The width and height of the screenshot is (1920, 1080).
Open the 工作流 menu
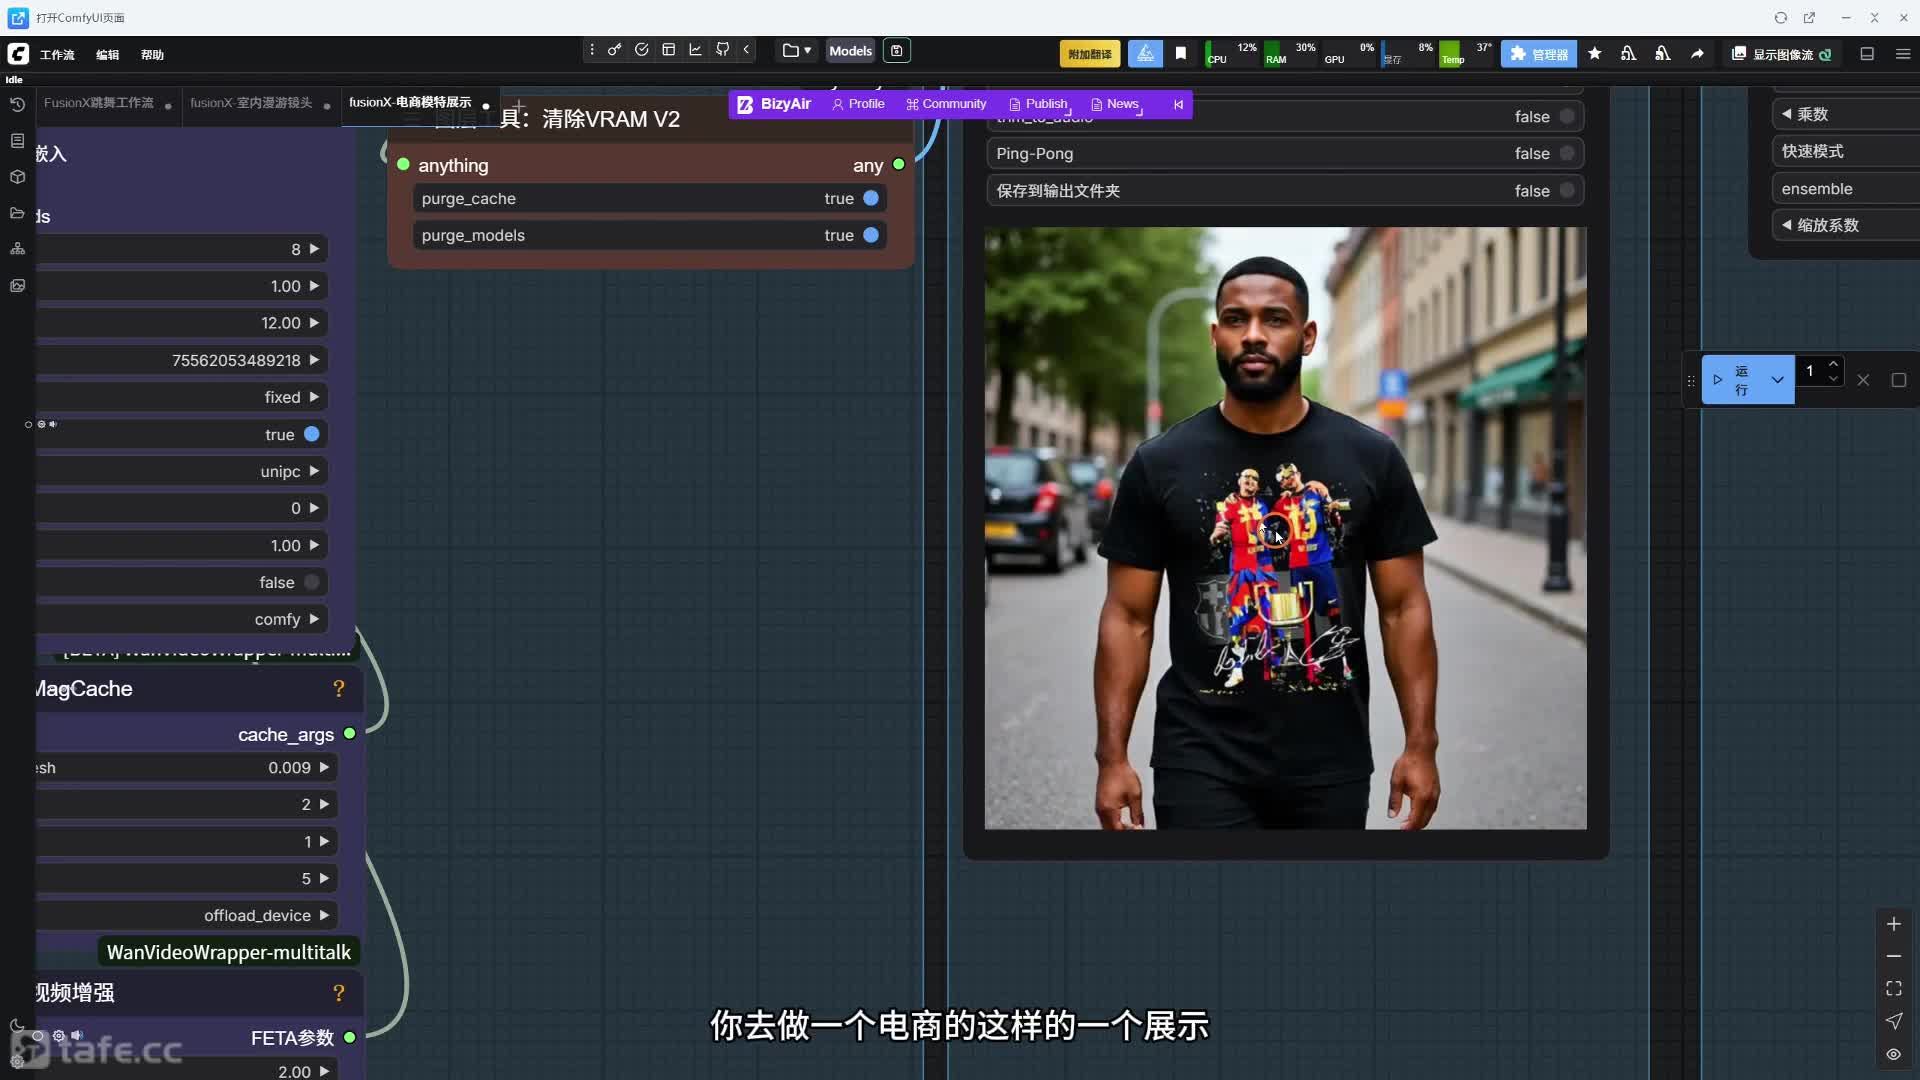(x=57, y=55)
